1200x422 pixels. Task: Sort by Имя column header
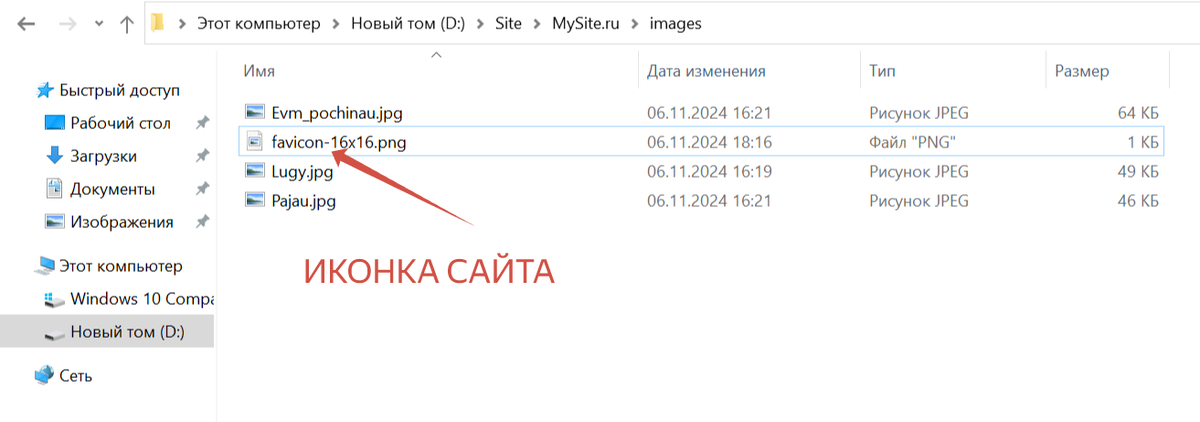pos(259,72)
